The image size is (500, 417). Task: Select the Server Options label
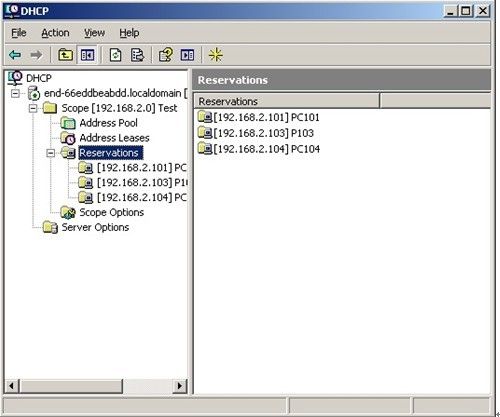[x=95, y=227]
